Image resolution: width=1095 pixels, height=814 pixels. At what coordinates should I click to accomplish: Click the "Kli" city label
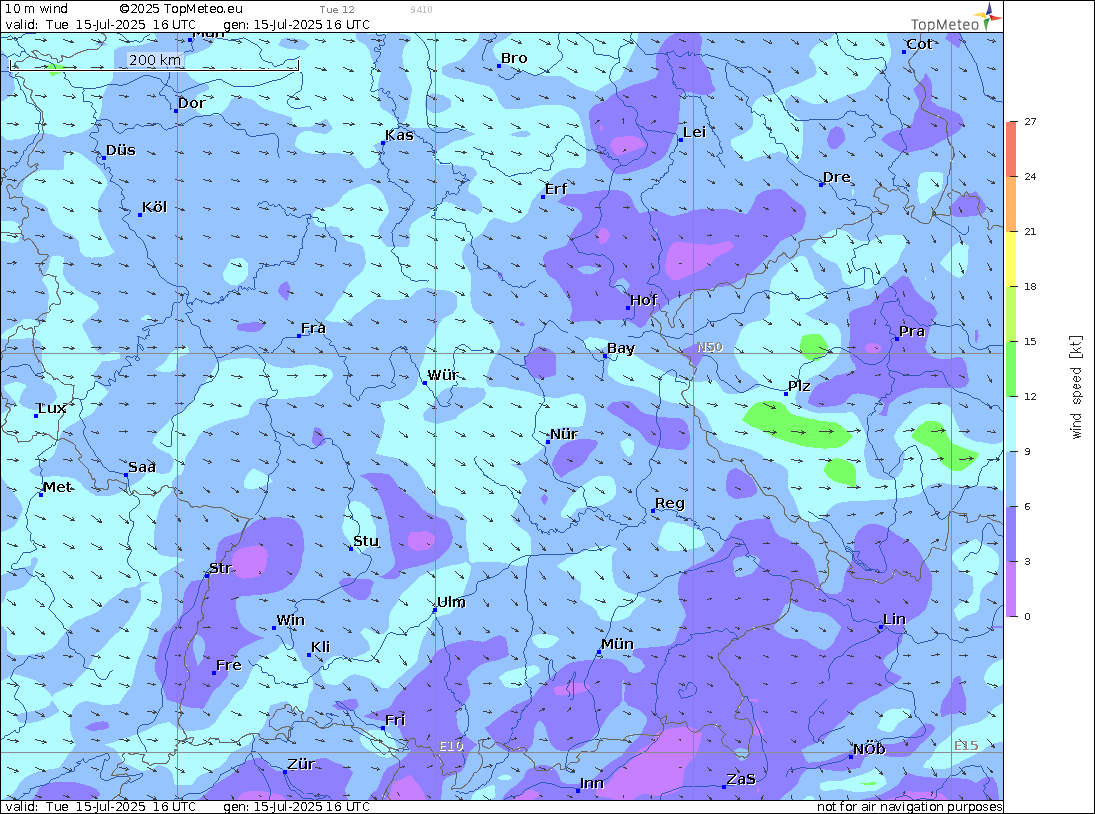click(x=321, y=647)
